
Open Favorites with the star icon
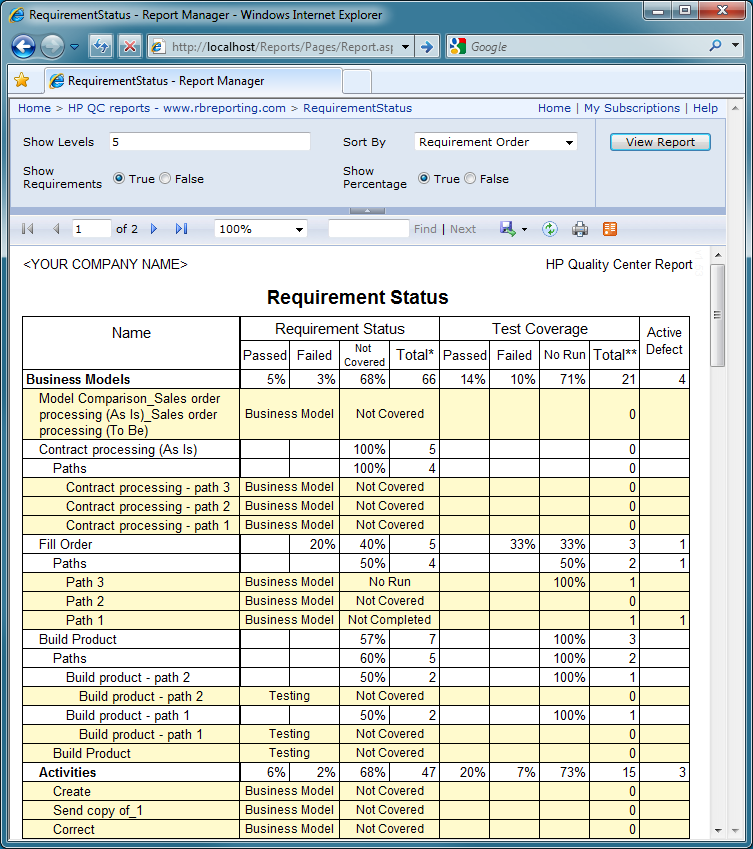(x=22, y=81)
